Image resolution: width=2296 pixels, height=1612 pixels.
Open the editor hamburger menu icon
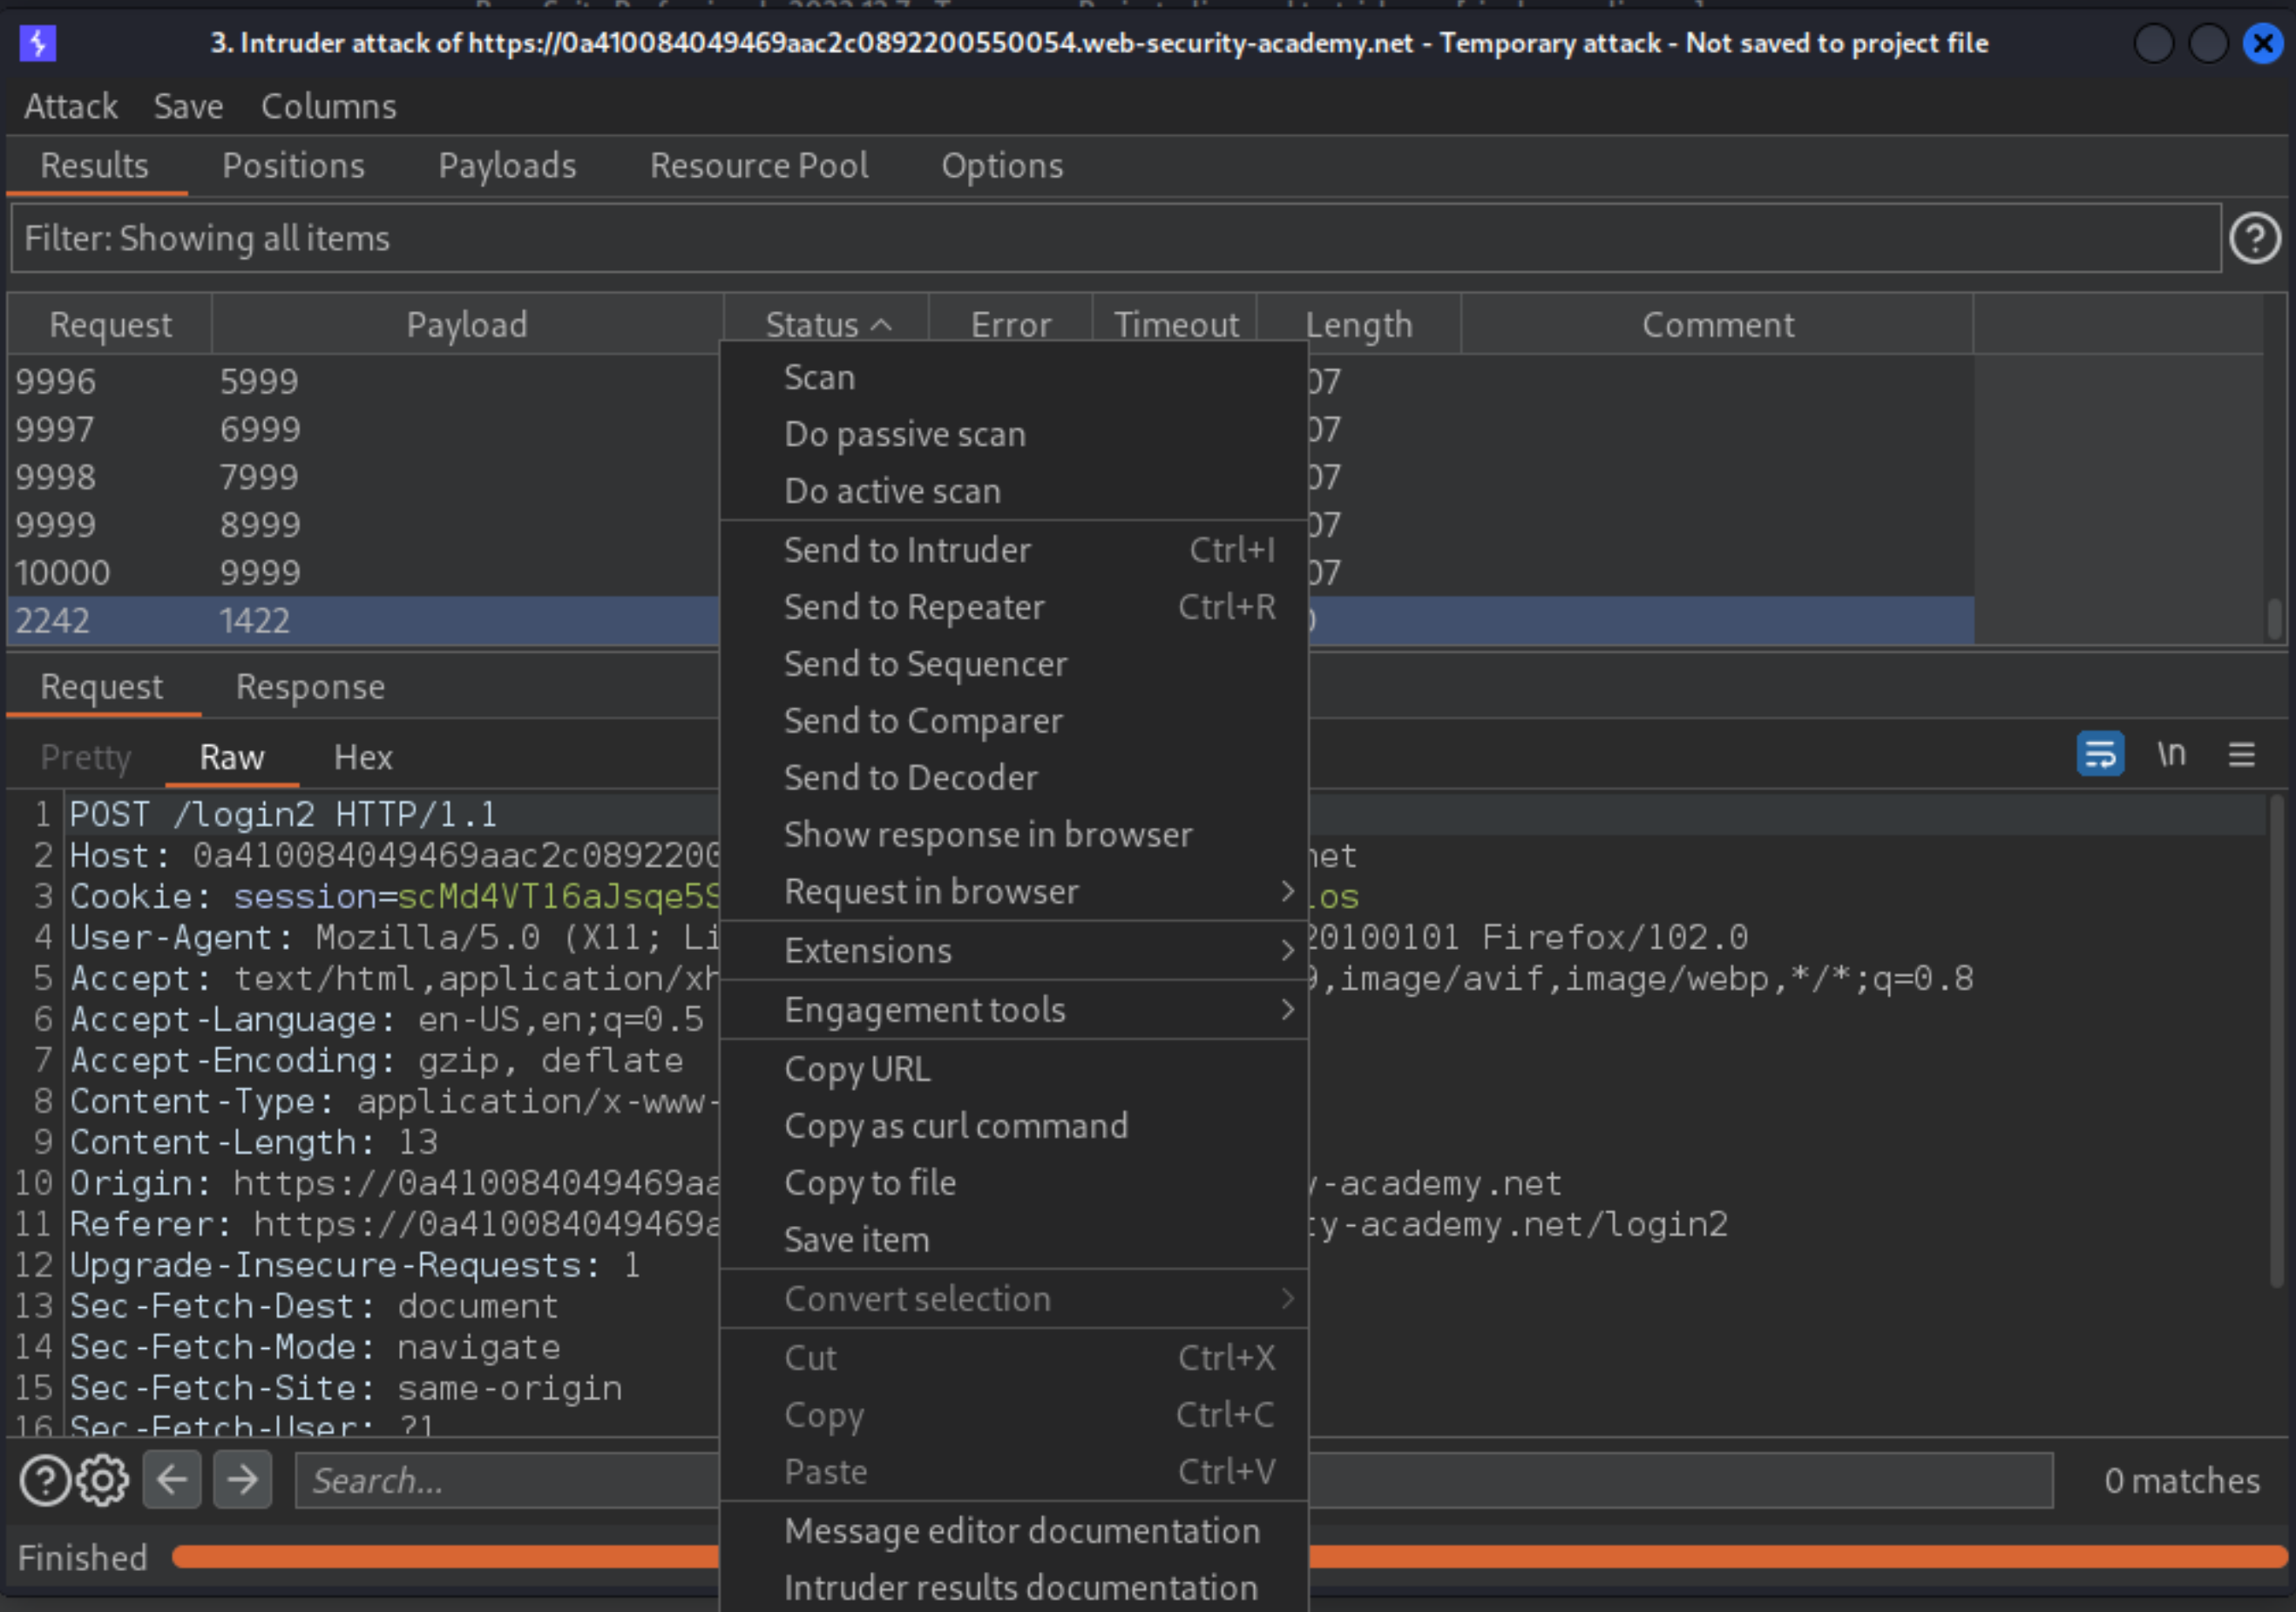tap(2242, 755)
